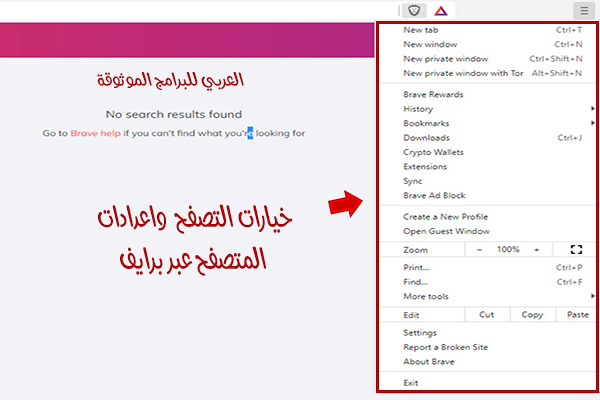The width and height of the screenshot is (600, 400).
Task: Open the hamburger main menu button
Action: (x=584, y=11)
